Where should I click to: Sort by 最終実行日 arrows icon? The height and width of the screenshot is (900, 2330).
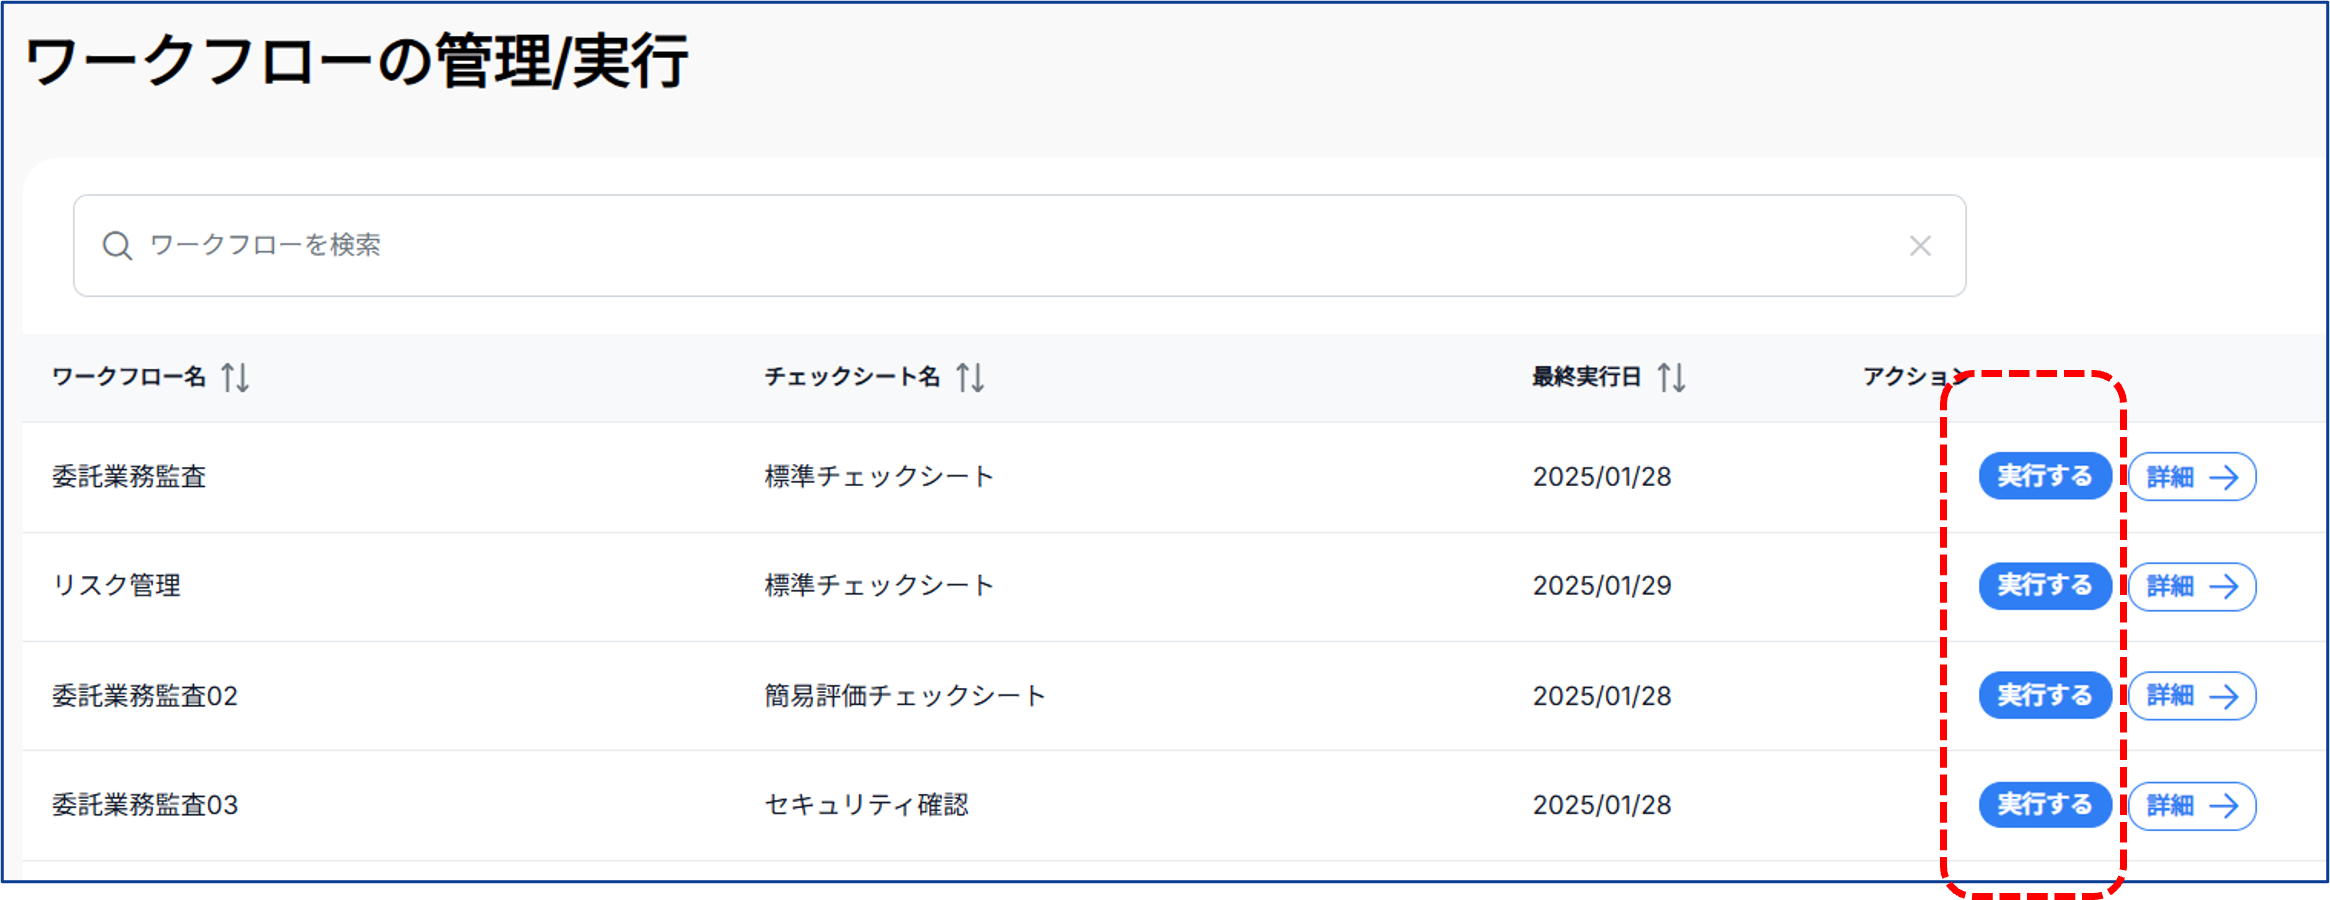click(1671, 378)
